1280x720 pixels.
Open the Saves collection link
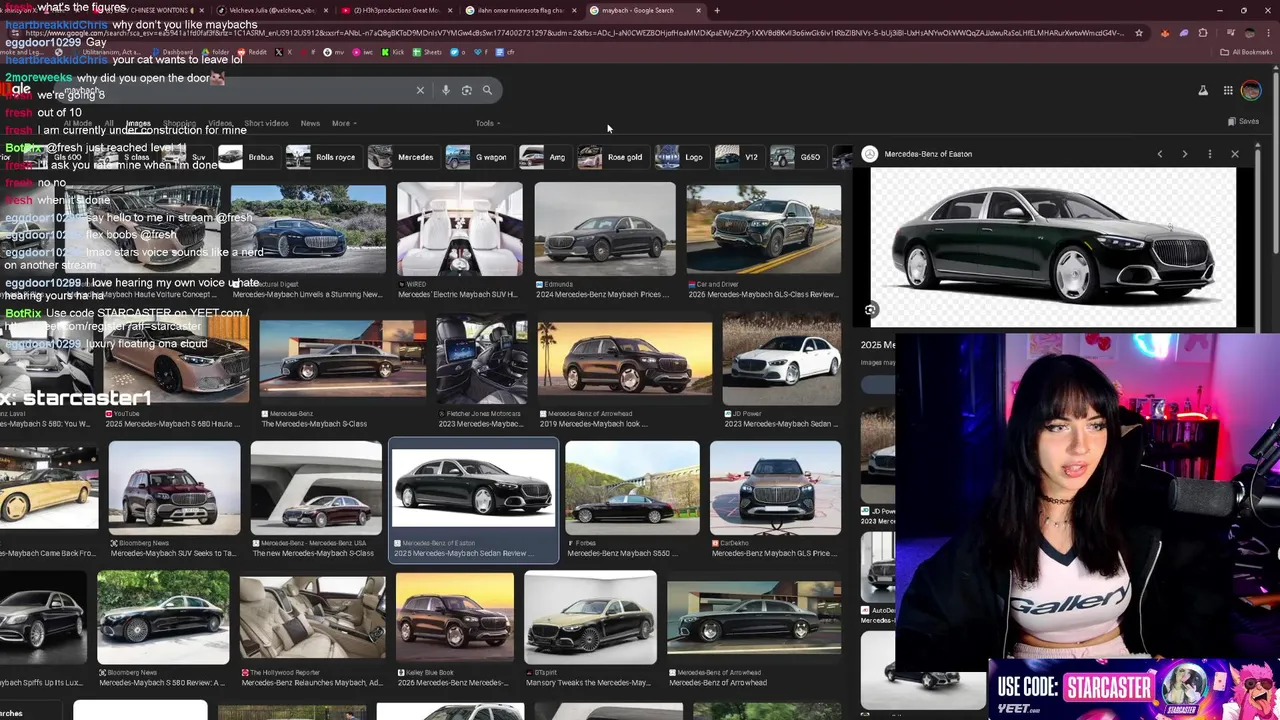[1243, 122]
